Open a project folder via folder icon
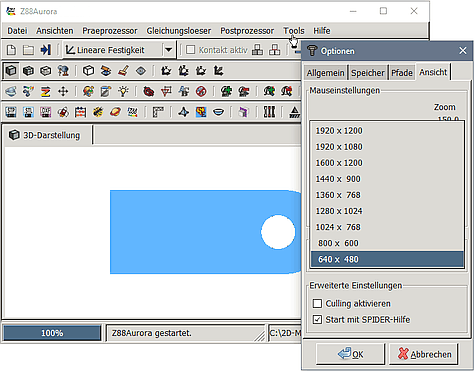This screenshot has height=371, width=474. 28,50
